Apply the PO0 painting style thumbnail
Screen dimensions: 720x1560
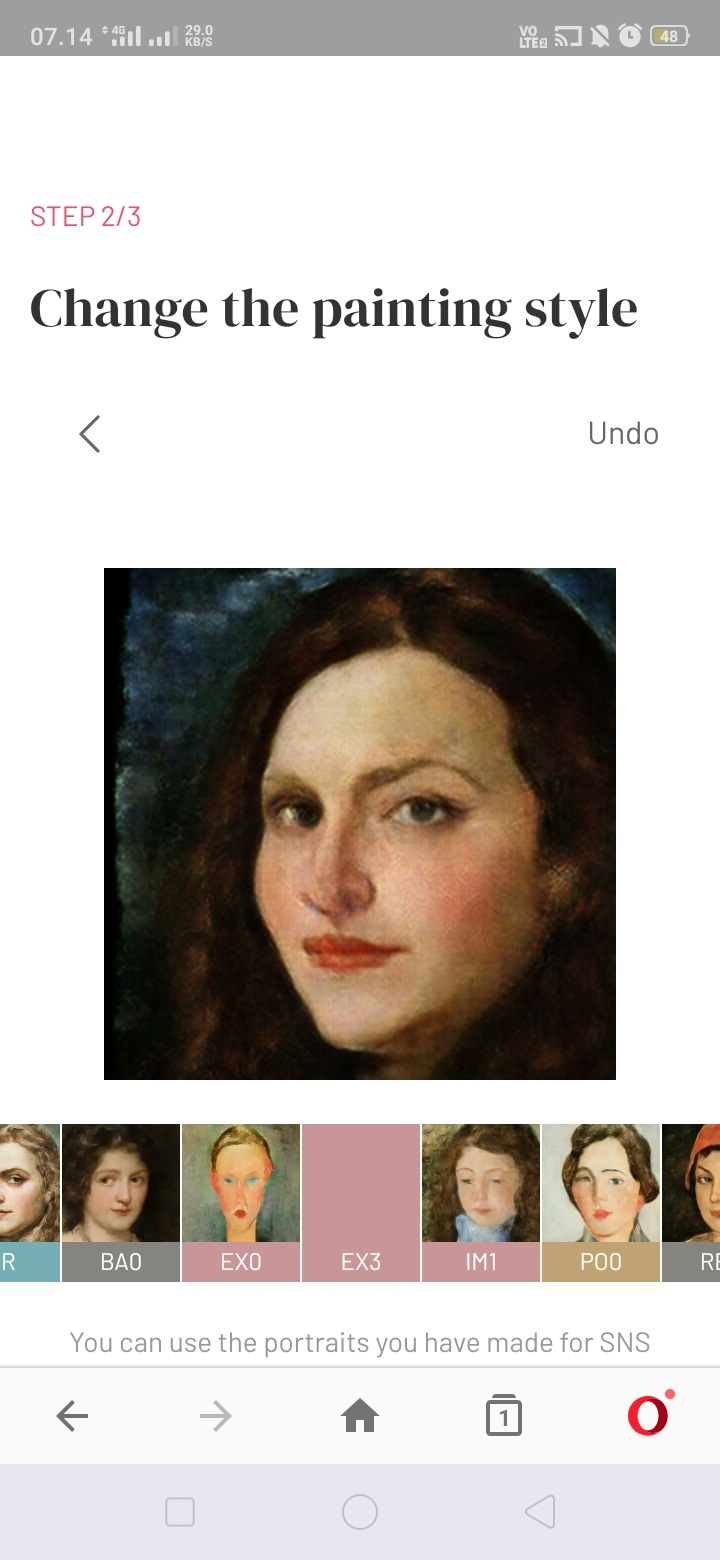(601, 1202)
